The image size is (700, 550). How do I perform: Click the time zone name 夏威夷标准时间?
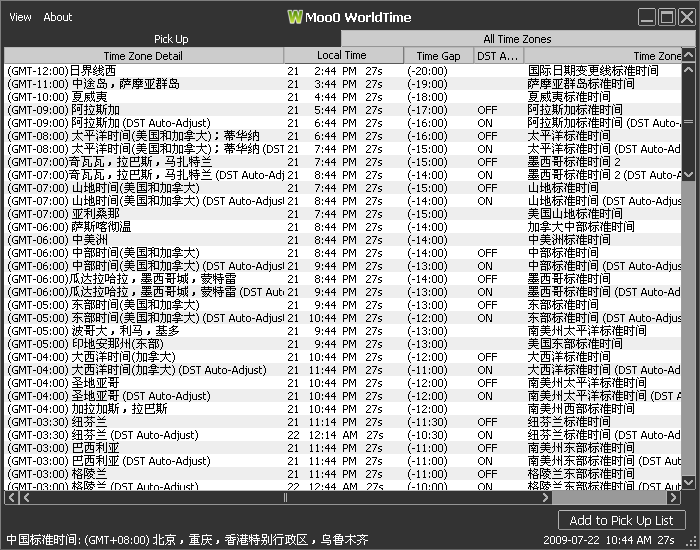pos(569,97)
